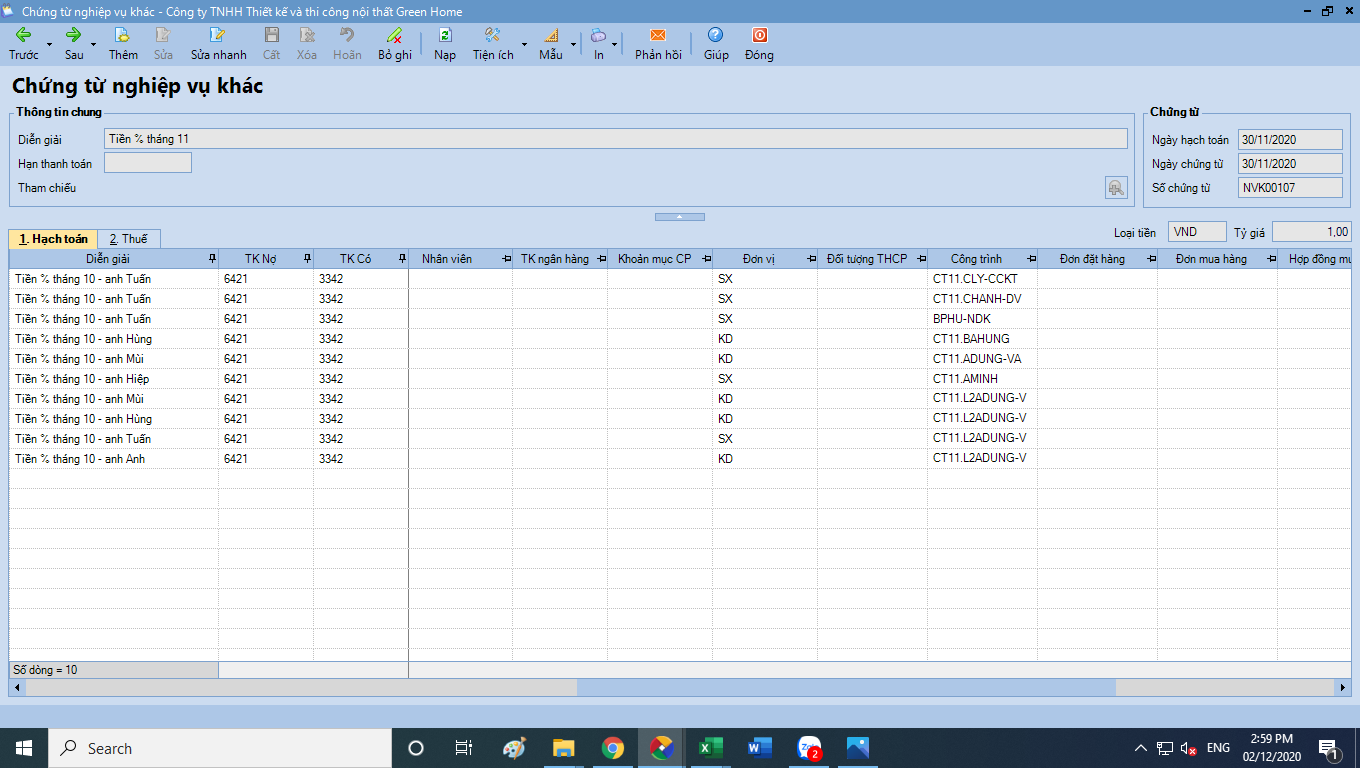Open Google Chrome from the taskbar
This screenshot has height=768, width=1360.
(x=612, y=748)
